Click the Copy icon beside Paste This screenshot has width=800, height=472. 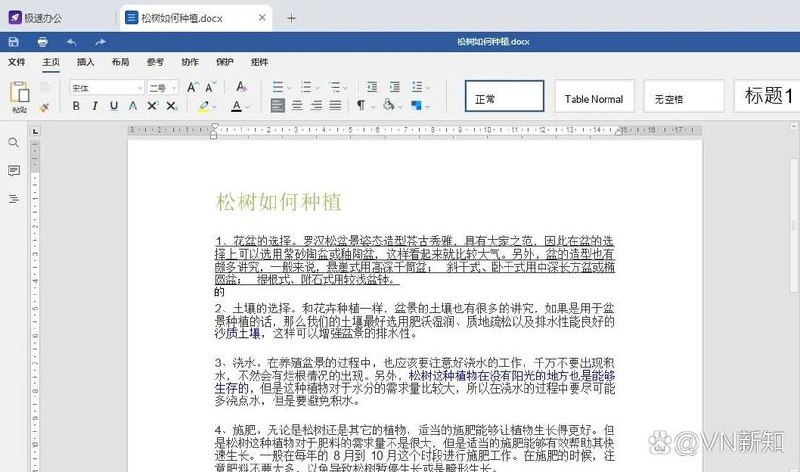coord(45,87)
